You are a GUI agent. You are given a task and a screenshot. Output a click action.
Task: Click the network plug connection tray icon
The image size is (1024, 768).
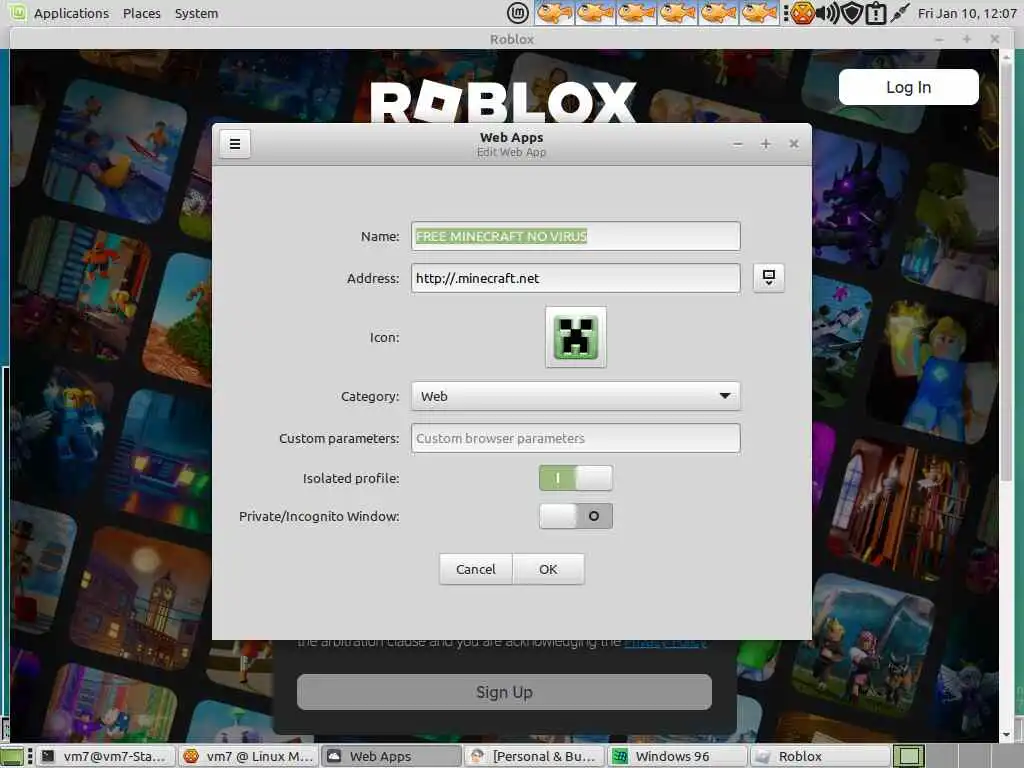click(899, 13)
